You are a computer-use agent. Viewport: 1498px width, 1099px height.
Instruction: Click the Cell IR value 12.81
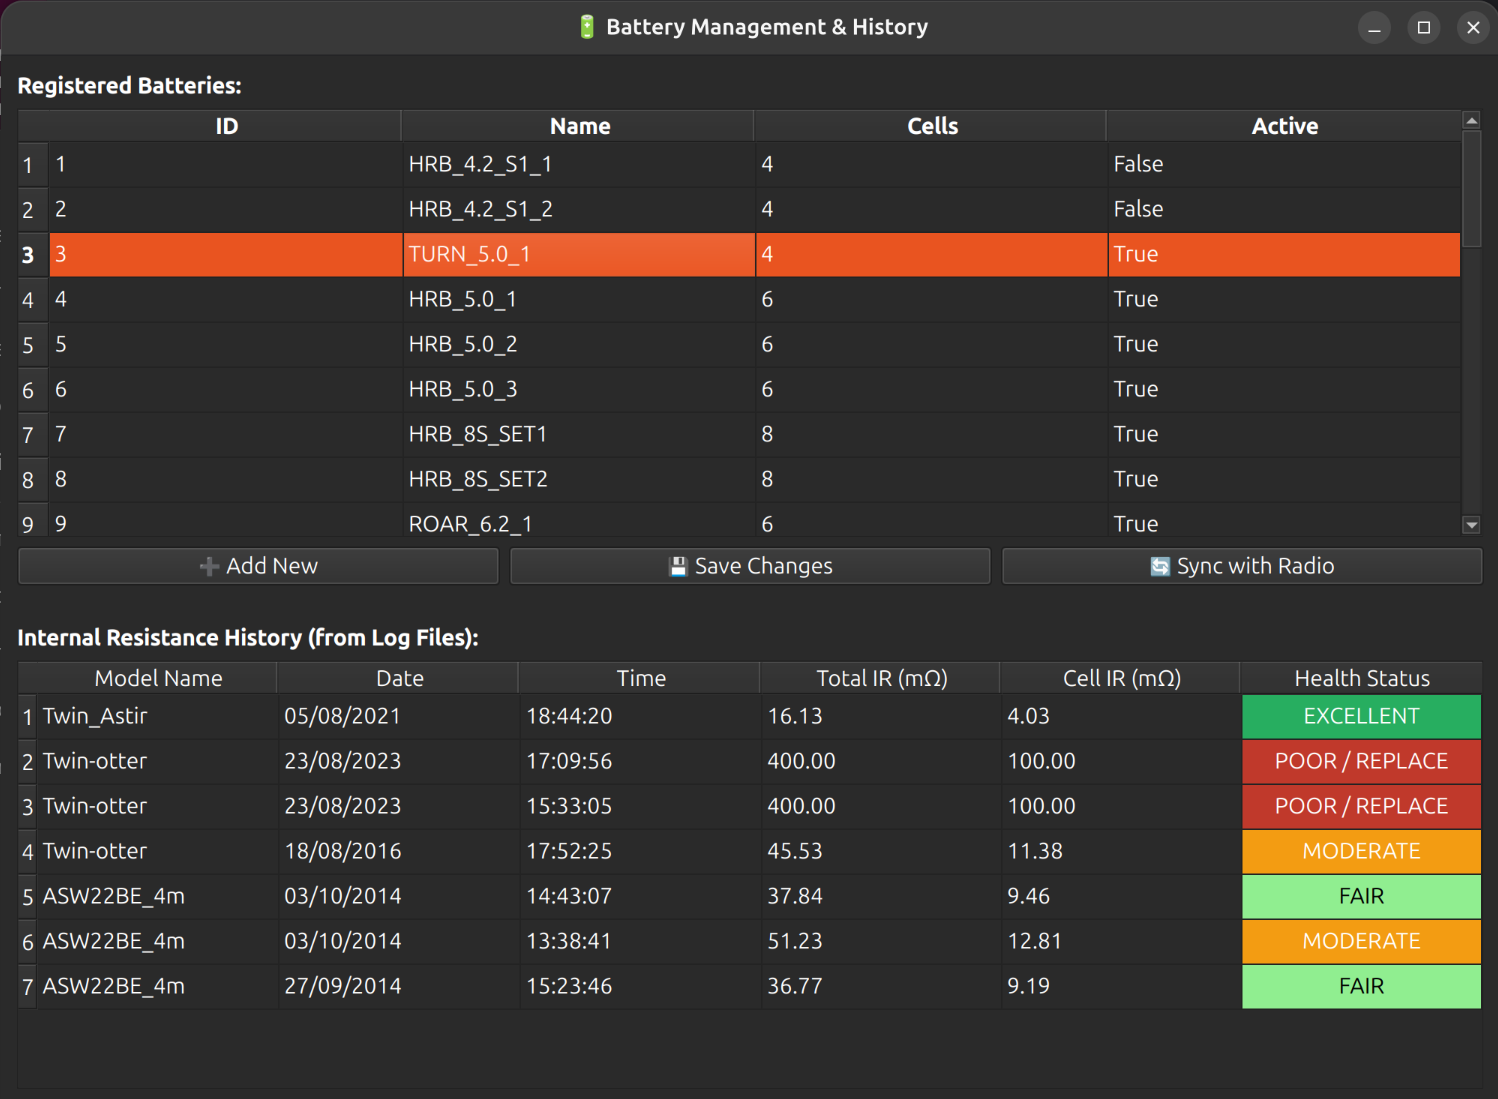[1121, 941]
